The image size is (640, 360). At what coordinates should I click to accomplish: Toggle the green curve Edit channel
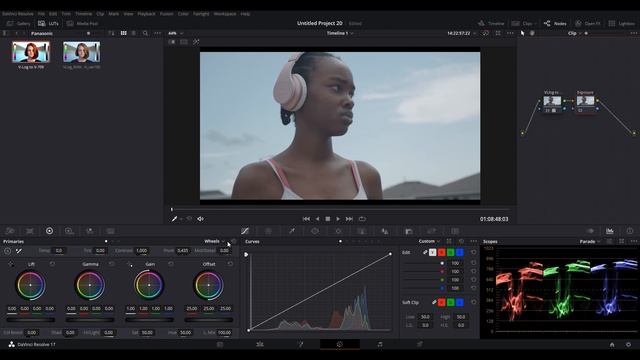(x=451, y=253)
